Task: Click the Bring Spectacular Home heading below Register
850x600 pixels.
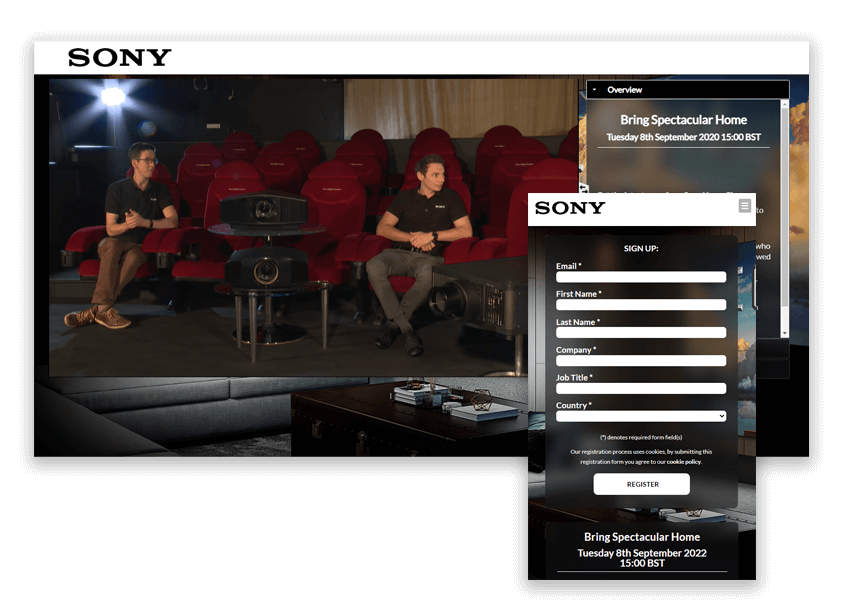Action: pos(642,537)
